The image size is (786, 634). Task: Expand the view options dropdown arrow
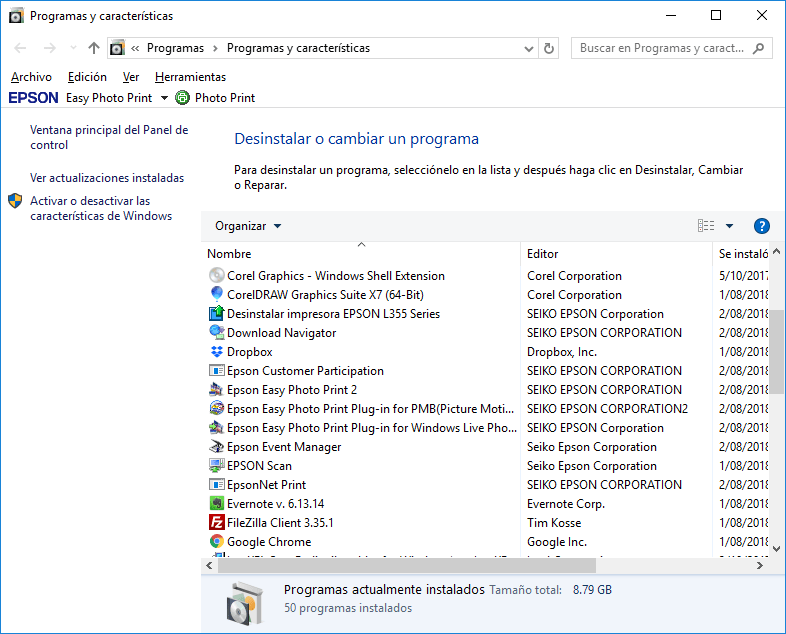pos(729,226)
